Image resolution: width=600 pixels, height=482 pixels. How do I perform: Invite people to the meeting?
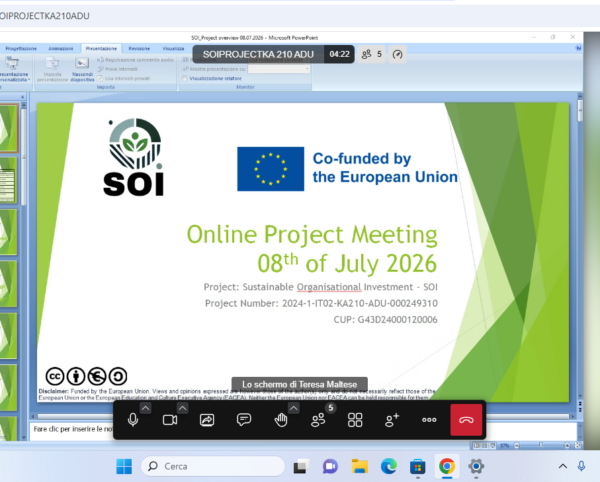[x=392, y=420]
